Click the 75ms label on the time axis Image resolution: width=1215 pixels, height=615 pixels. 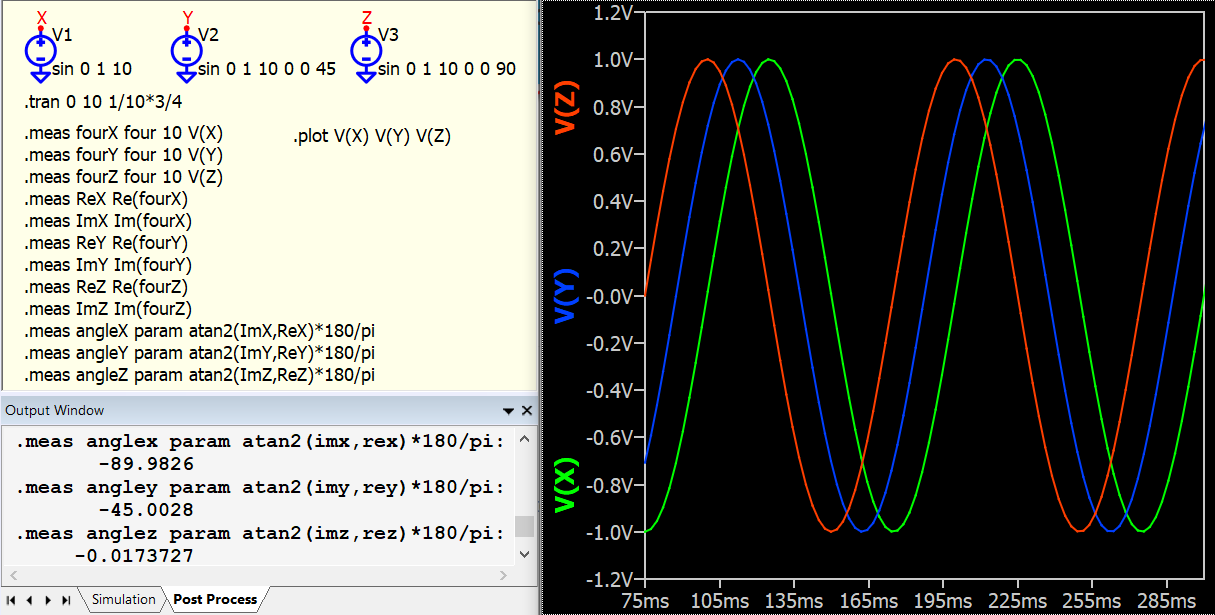[x=645, y=601]
